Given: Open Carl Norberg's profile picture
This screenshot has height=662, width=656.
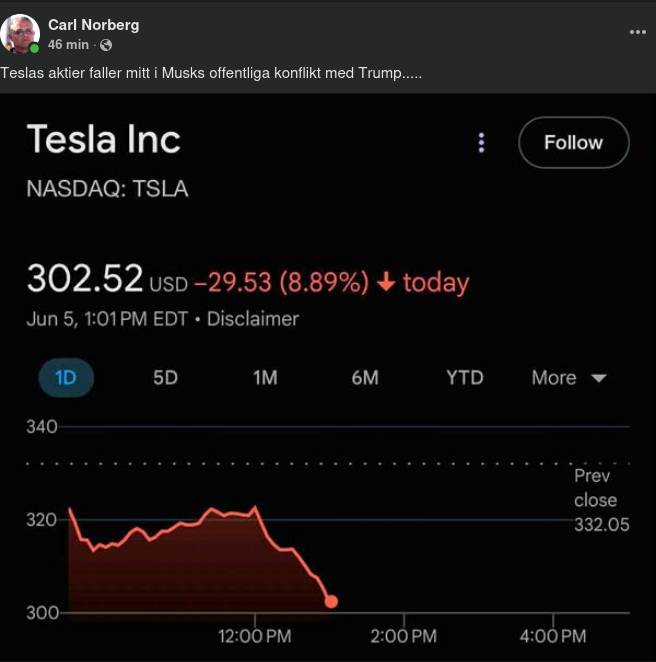Looking at the screenshot, I should point(20,34).
